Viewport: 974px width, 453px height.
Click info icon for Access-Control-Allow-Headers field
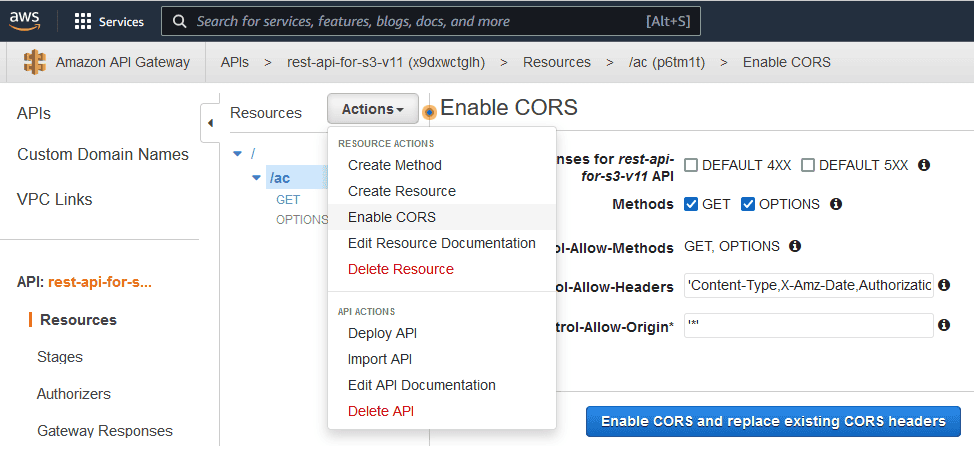(x=943, y=286)
